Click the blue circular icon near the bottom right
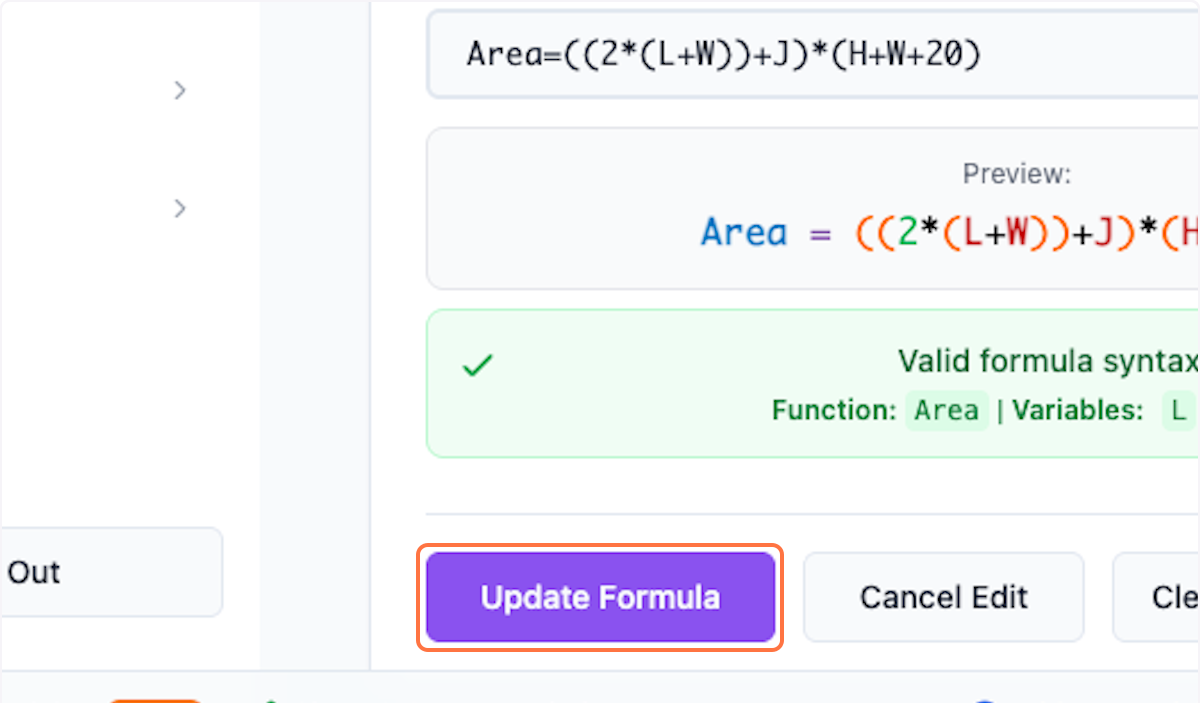 click(x=985, y=700)
